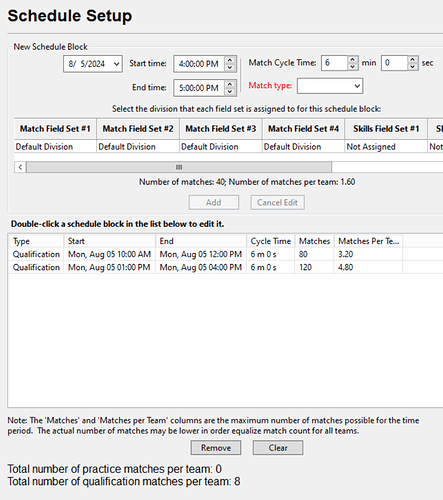Click the Clear button

point(278,448)
